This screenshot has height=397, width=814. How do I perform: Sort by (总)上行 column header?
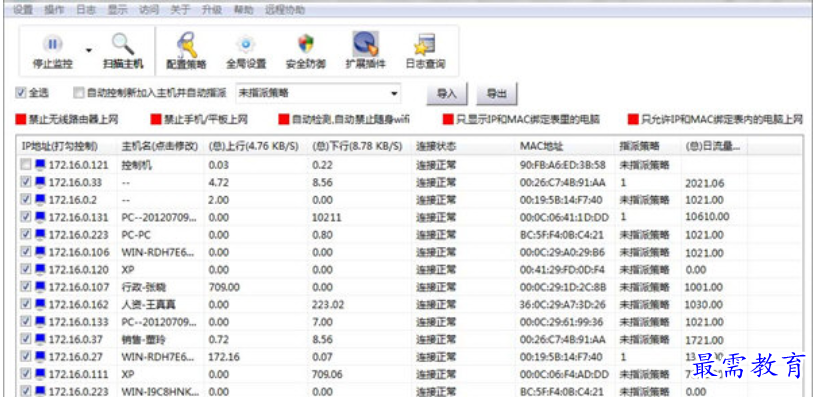pyautogui.click(x=255, y=146)
